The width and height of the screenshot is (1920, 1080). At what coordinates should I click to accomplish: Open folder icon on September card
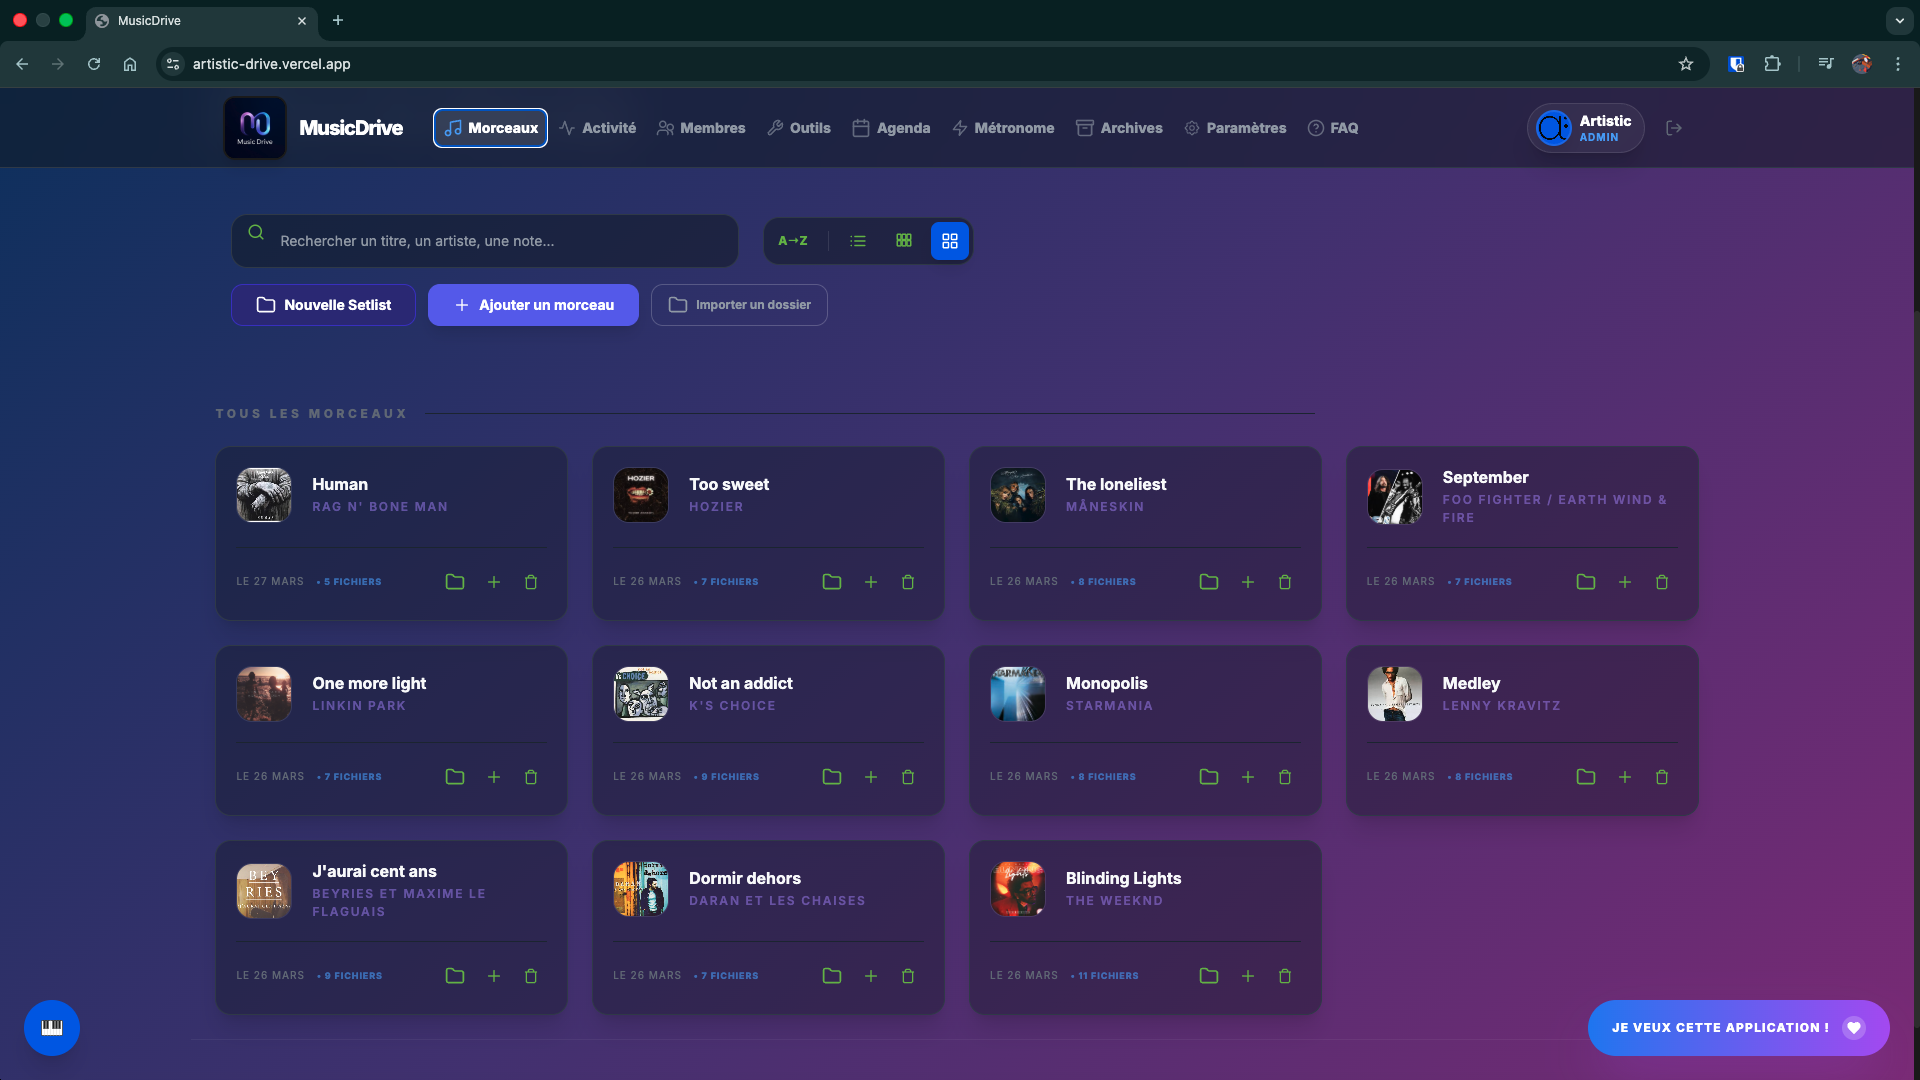[1586, 582]
